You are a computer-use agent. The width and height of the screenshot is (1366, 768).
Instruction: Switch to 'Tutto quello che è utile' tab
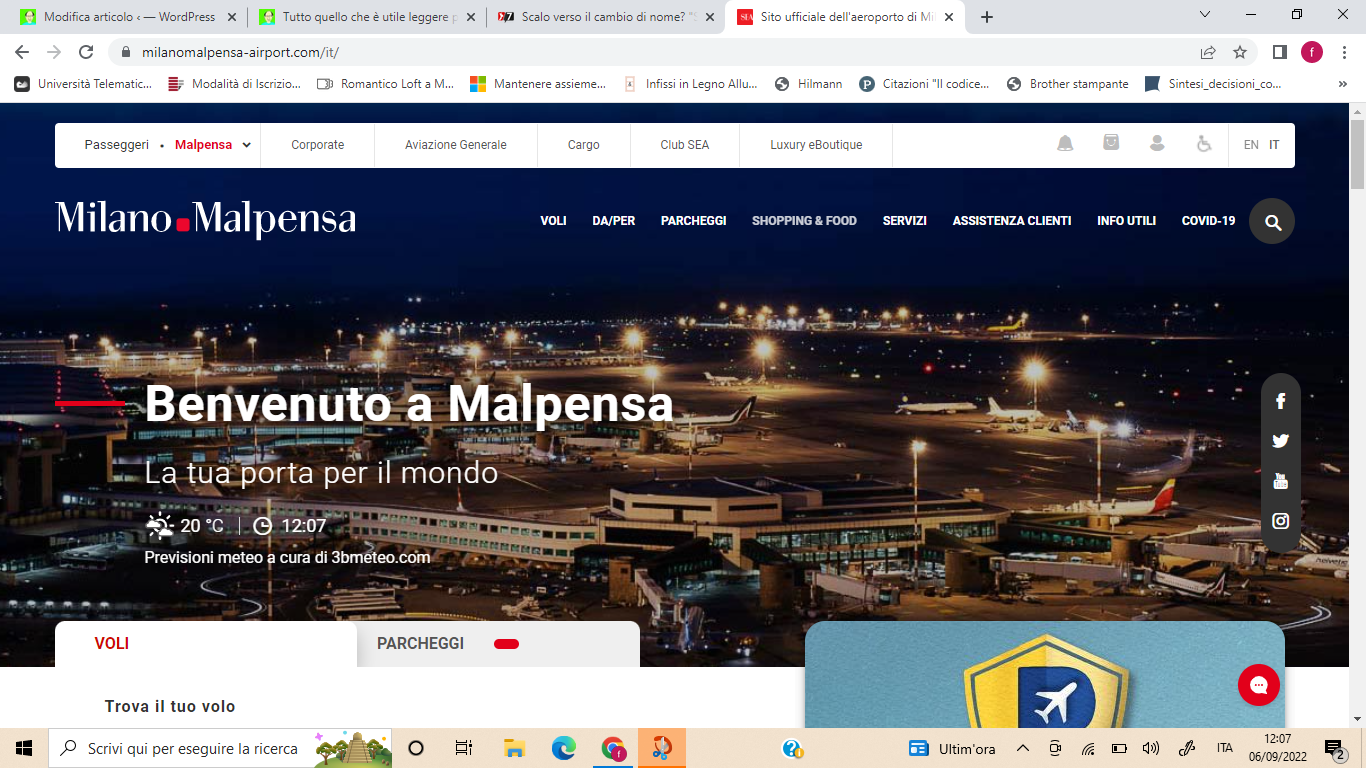(367, 17)
